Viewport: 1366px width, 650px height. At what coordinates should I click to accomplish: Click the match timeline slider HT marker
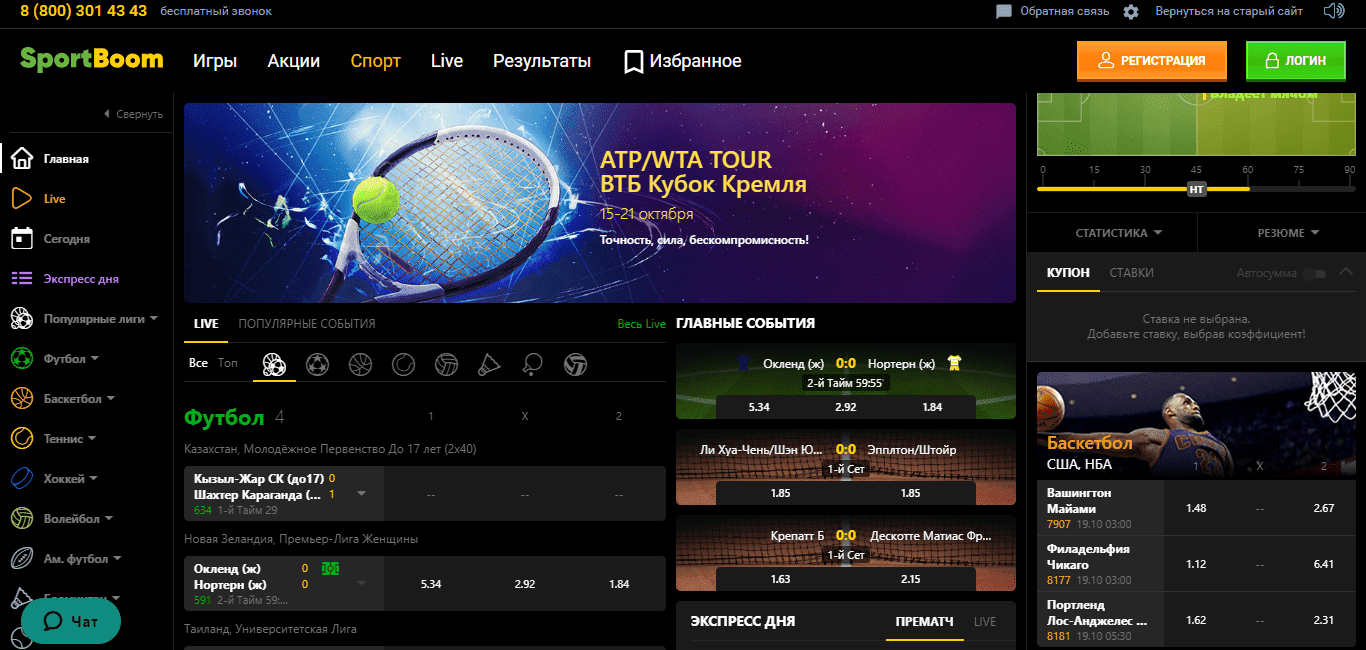(x=1196, y=189)
